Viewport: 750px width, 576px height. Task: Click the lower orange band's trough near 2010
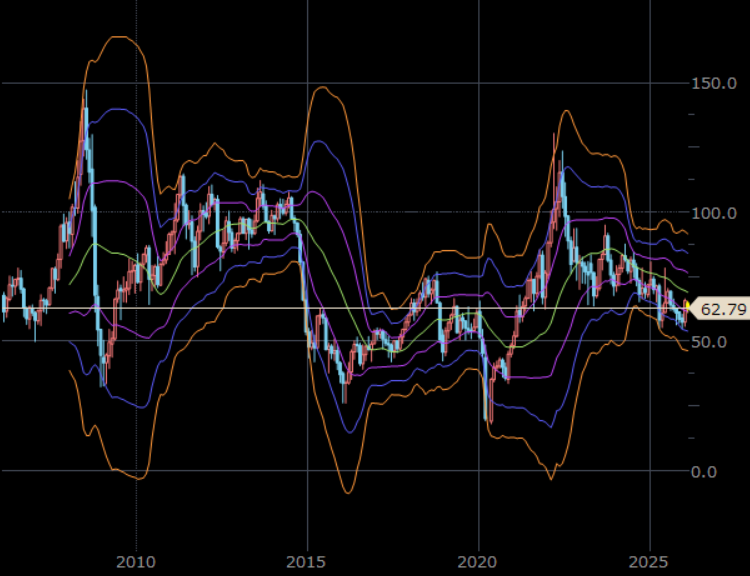[138, 478]
